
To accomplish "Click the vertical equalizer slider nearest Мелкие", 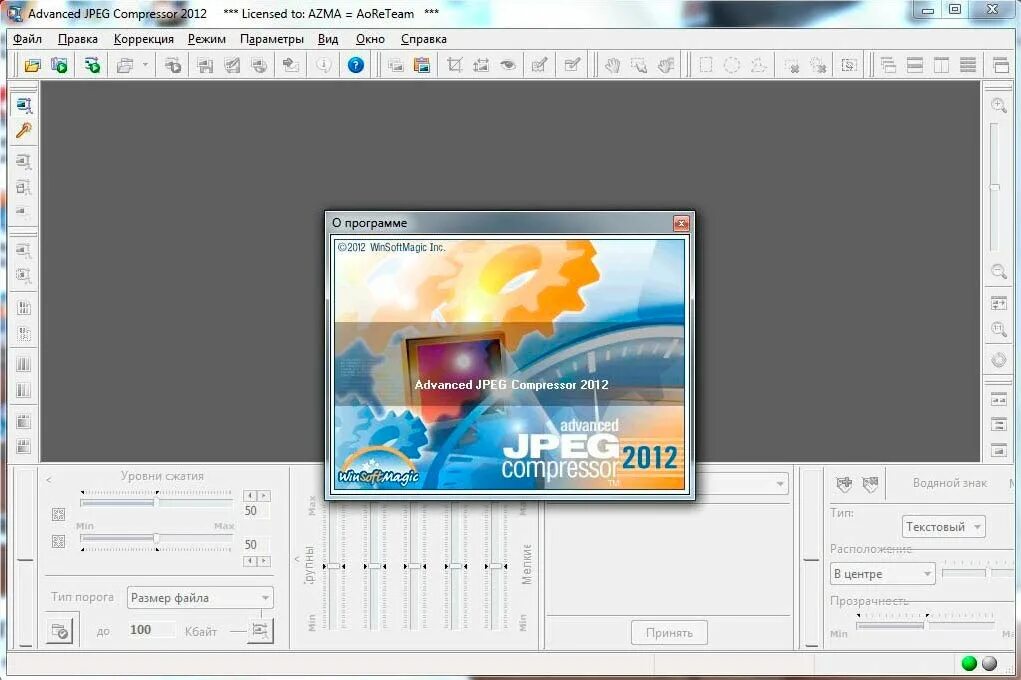I will click(x=495, y=566).
